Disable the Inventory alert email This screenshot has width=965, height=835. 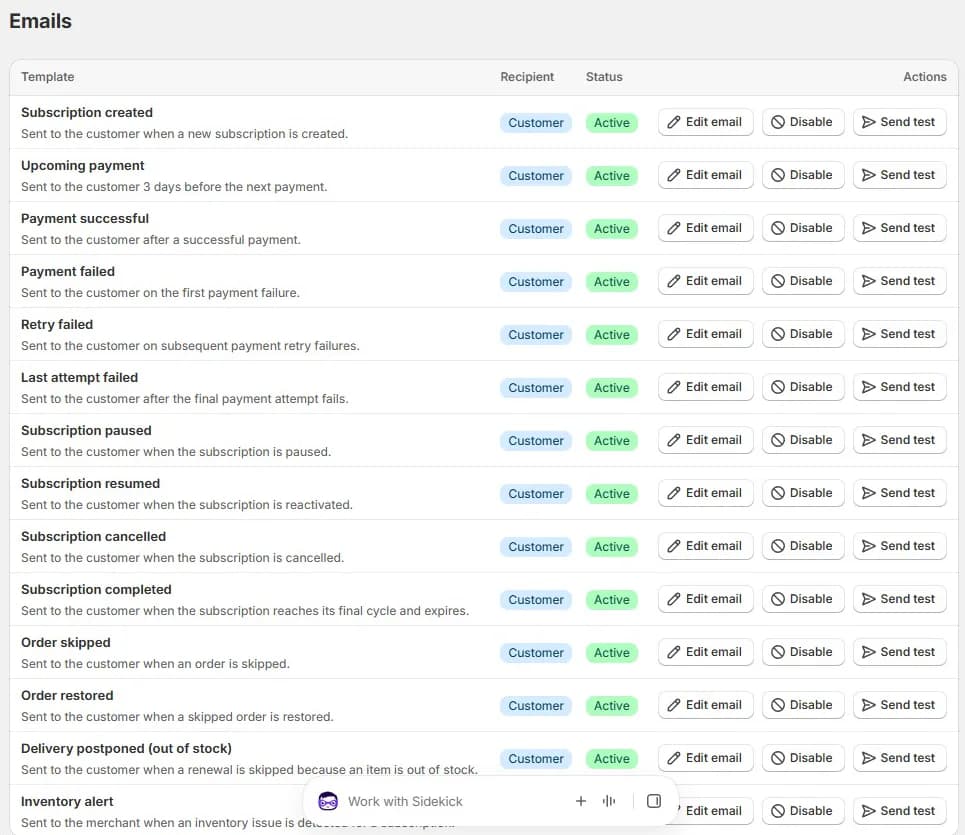pos(803,810)
